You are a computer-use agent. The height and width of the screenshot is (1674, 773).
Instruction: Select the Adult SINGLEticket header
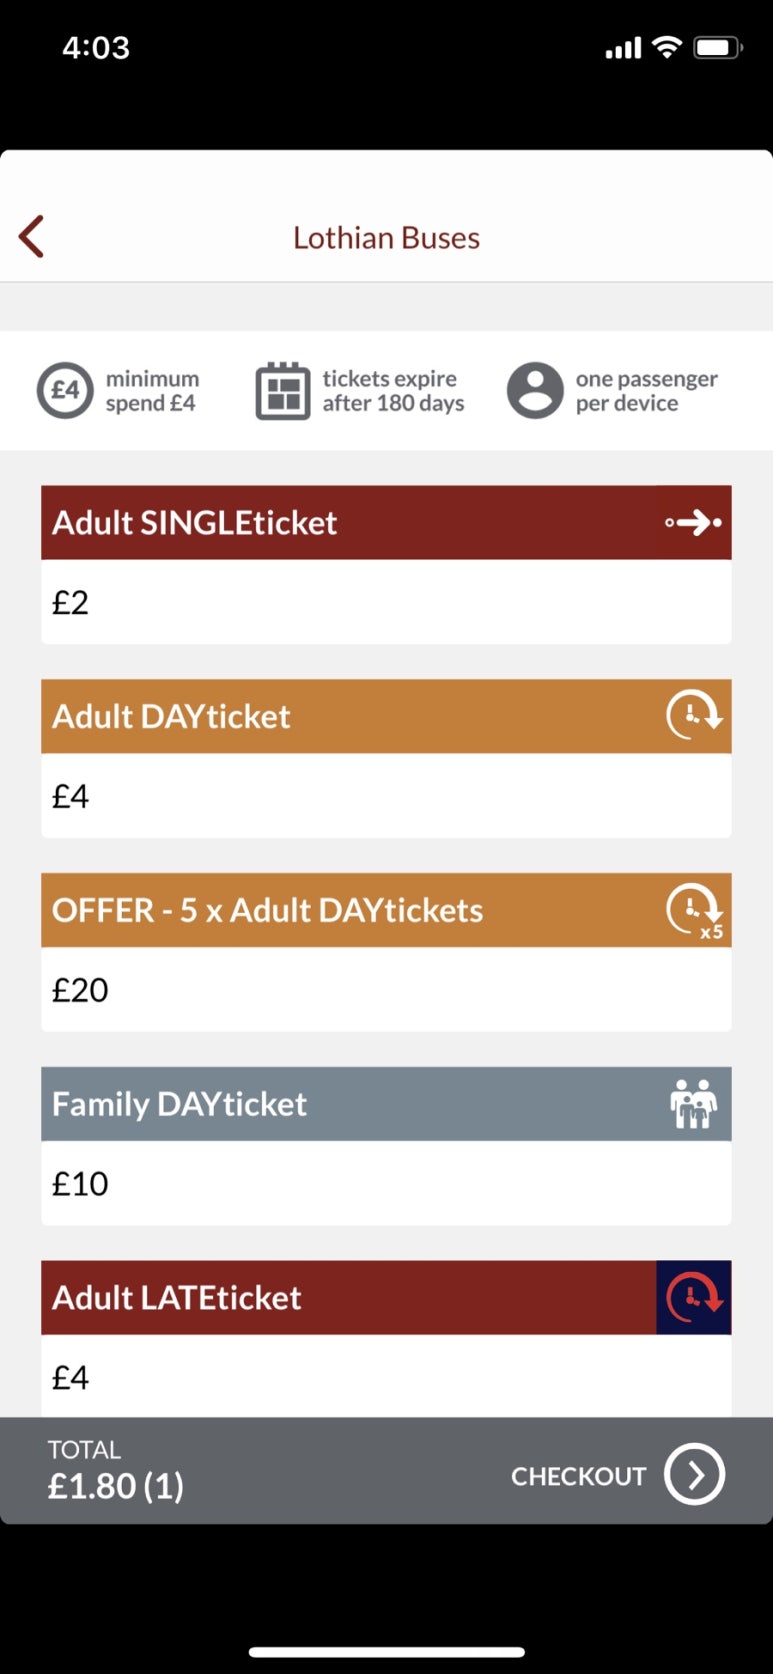(386, 522)
